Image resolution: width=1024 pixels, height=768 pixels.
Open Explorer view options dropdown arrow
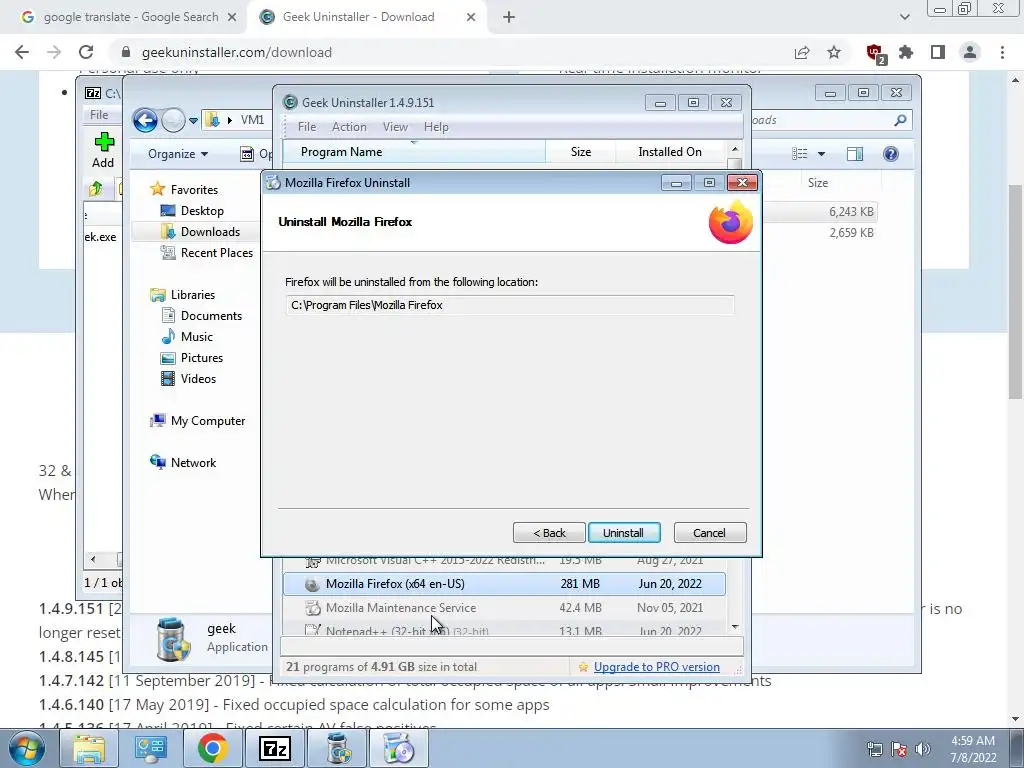822,154
